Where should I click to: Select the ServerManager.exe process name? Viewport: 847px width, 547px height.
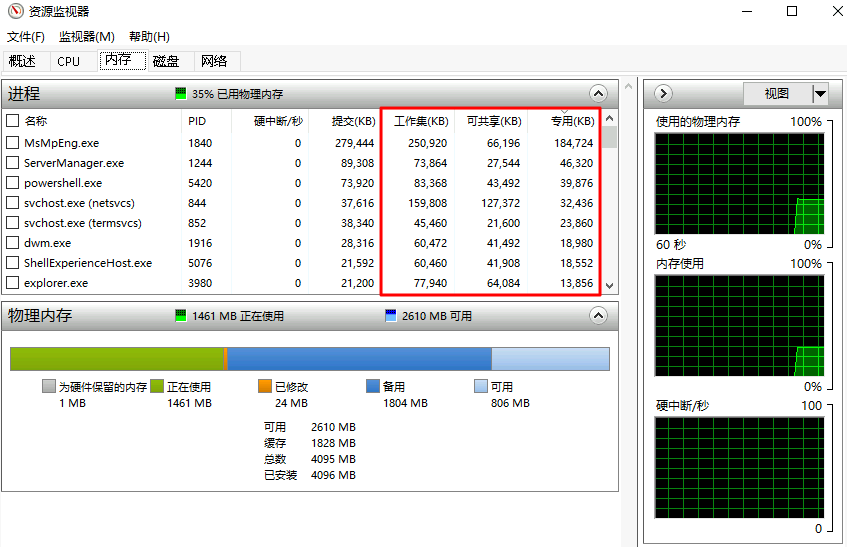pos(74,163)
